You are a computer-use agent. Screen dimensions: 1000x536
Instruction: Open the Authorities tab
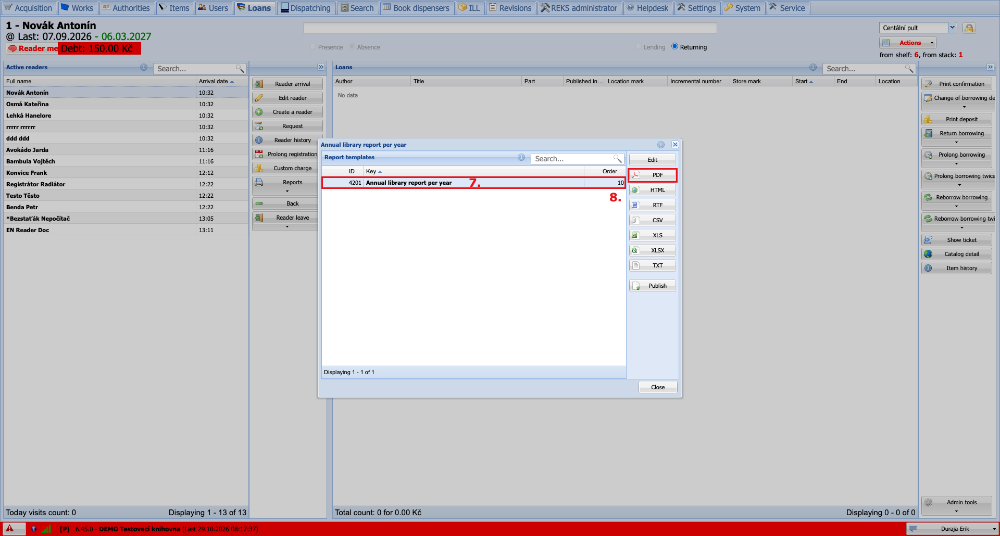[127, 8]
